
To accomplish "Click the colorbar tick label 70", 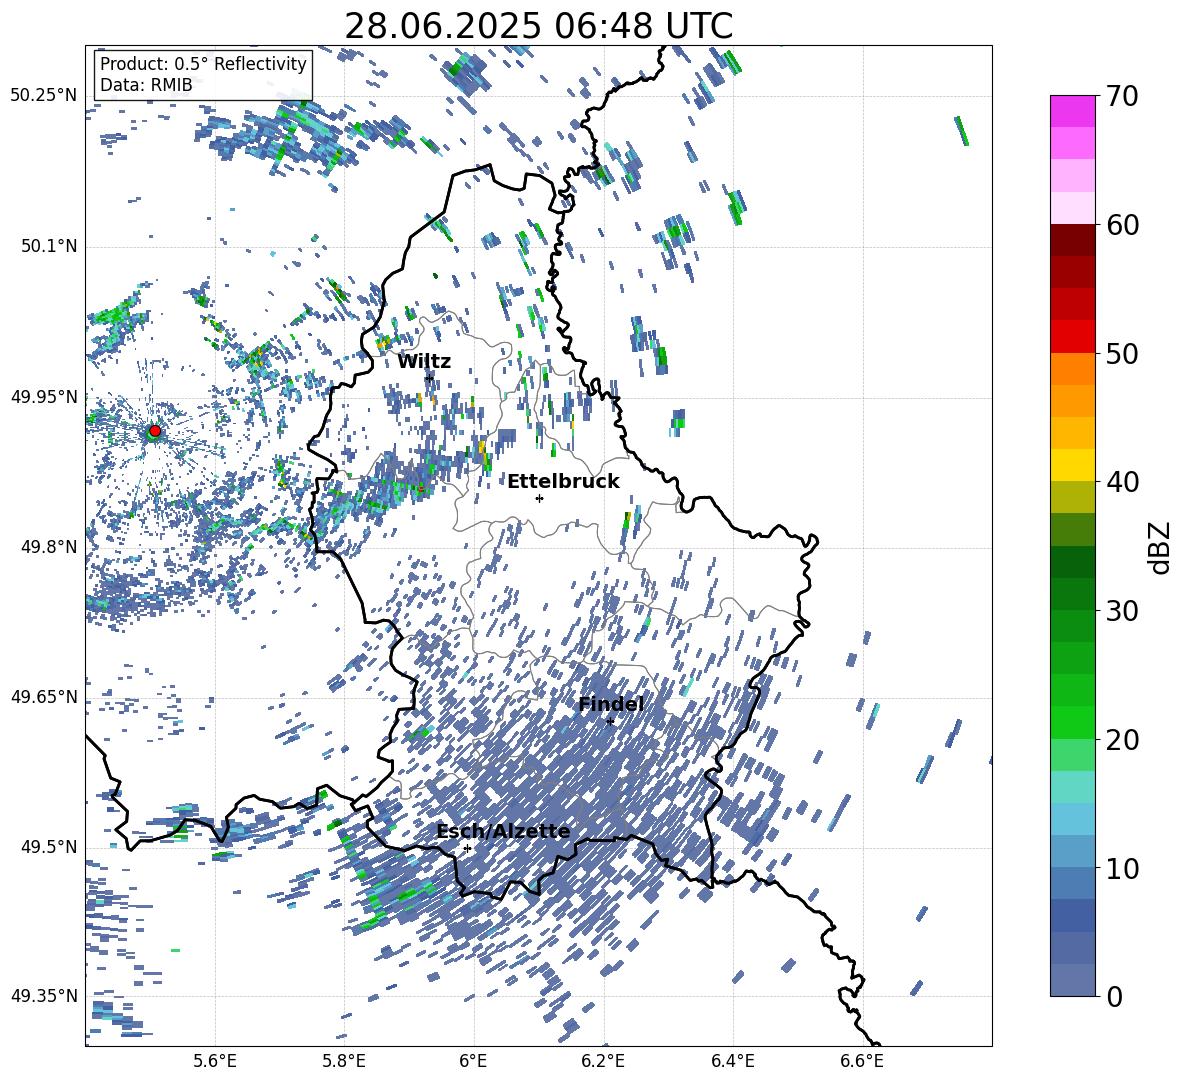I will (x=1122, y=96).
